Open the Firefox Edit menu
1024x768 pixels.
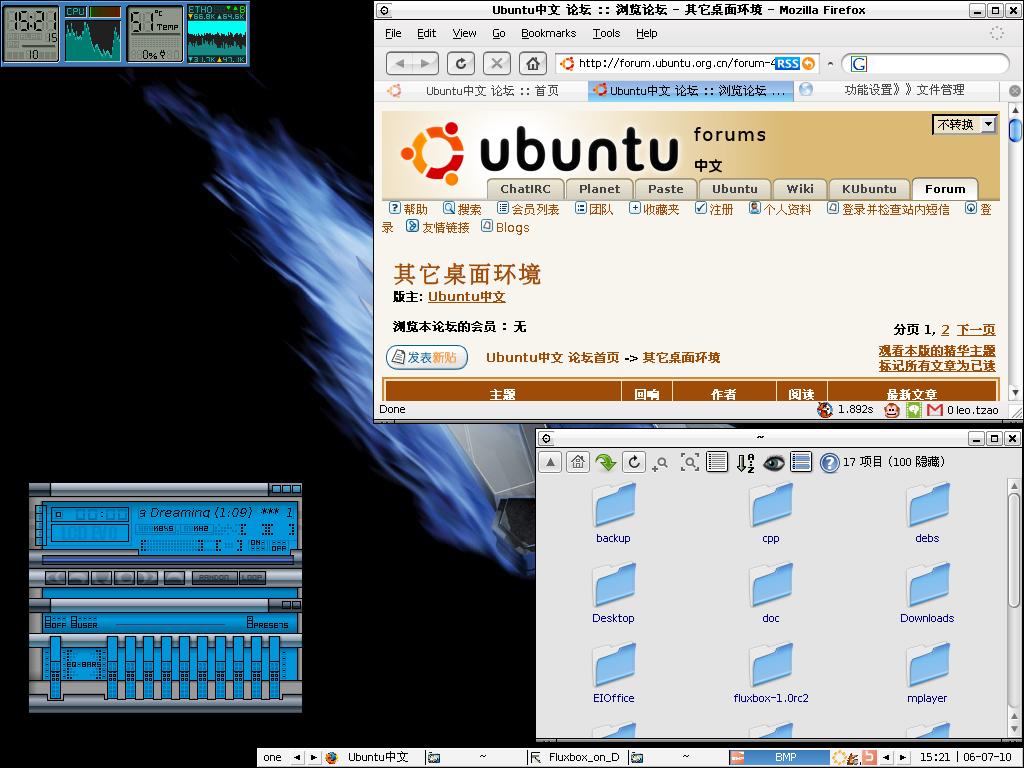click(x=426, y=33)
